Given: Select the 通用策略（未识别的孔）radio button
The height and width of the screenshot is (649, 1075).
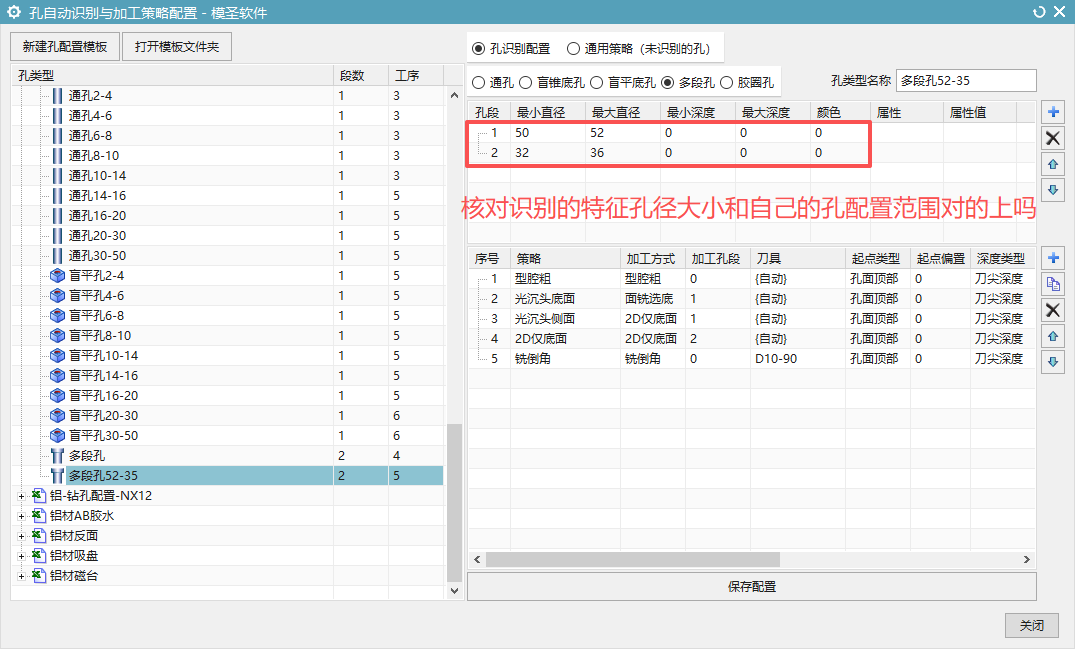Looking at the screenshot, I should coord(573,49).
